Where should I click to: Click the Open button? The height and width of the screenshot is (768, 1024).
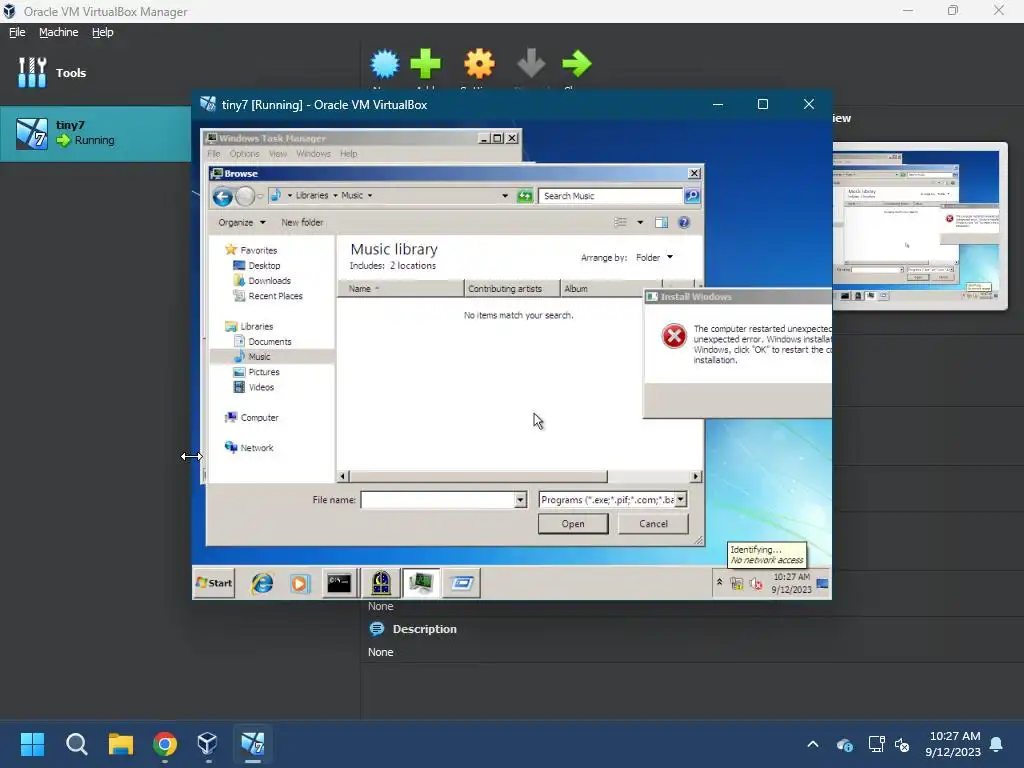573,524
